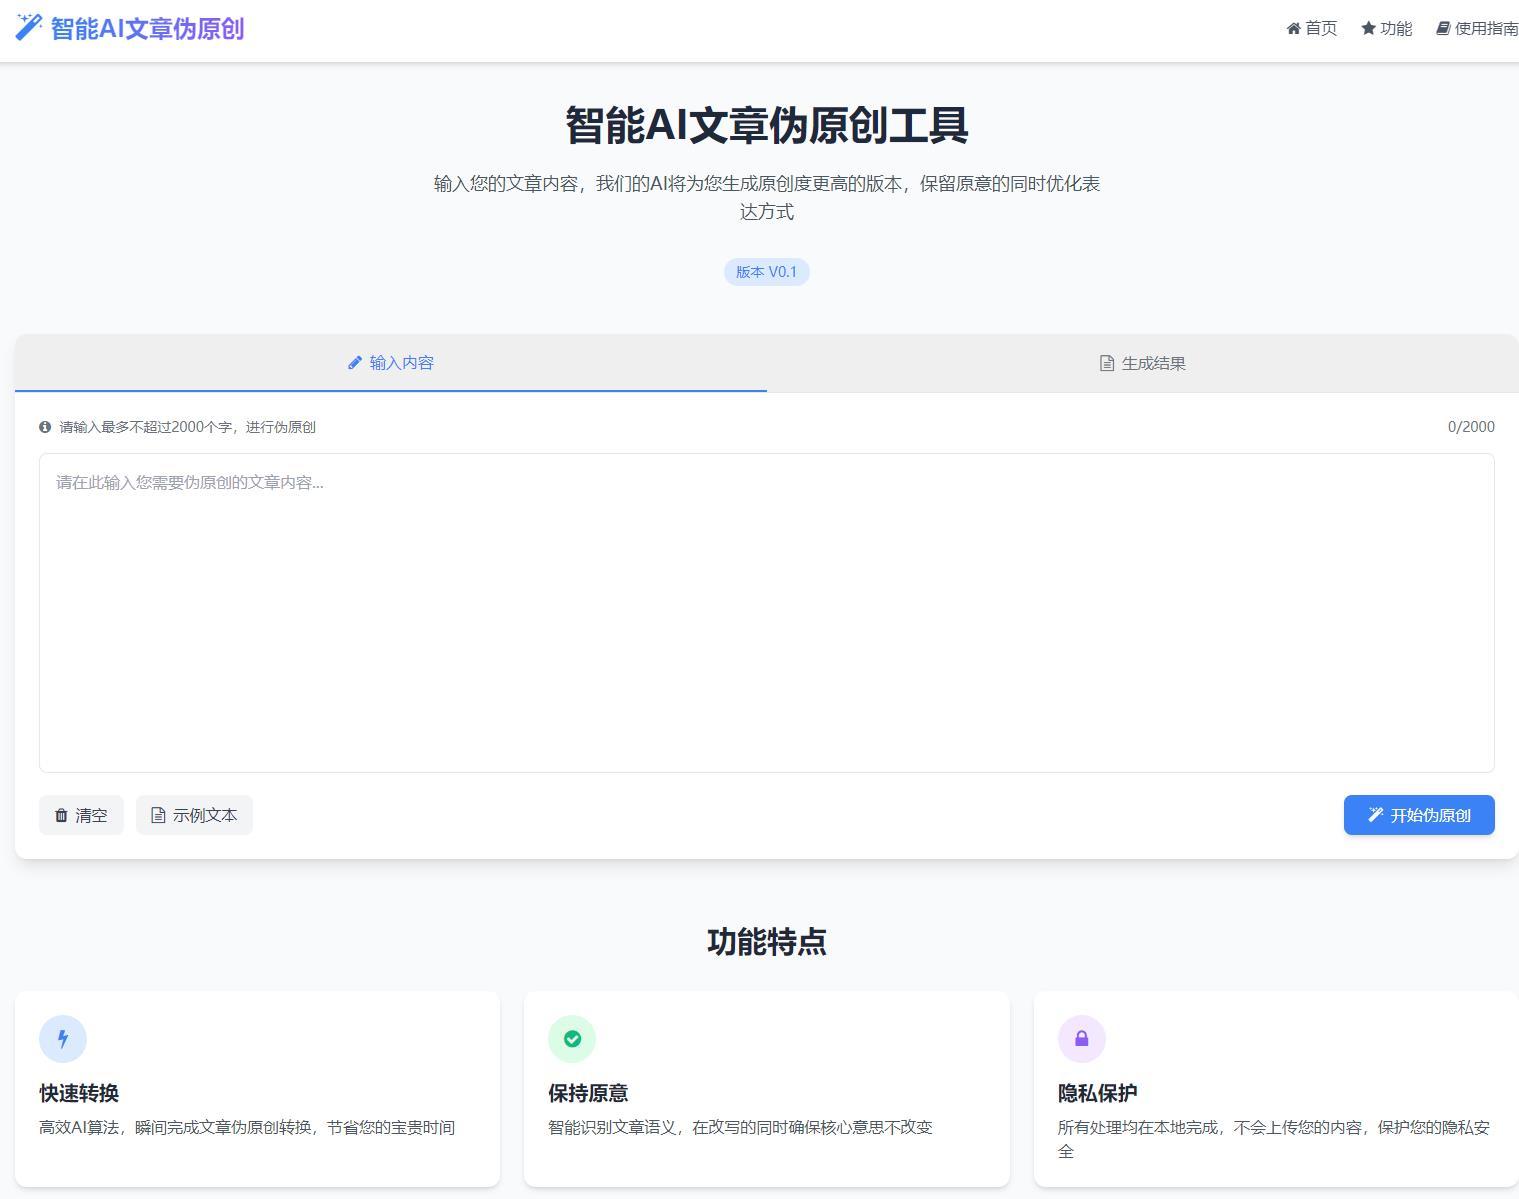
Task: Click the green checkmark icon for 保持原意
Action: pyautogui.click(x=572, y=1038)
